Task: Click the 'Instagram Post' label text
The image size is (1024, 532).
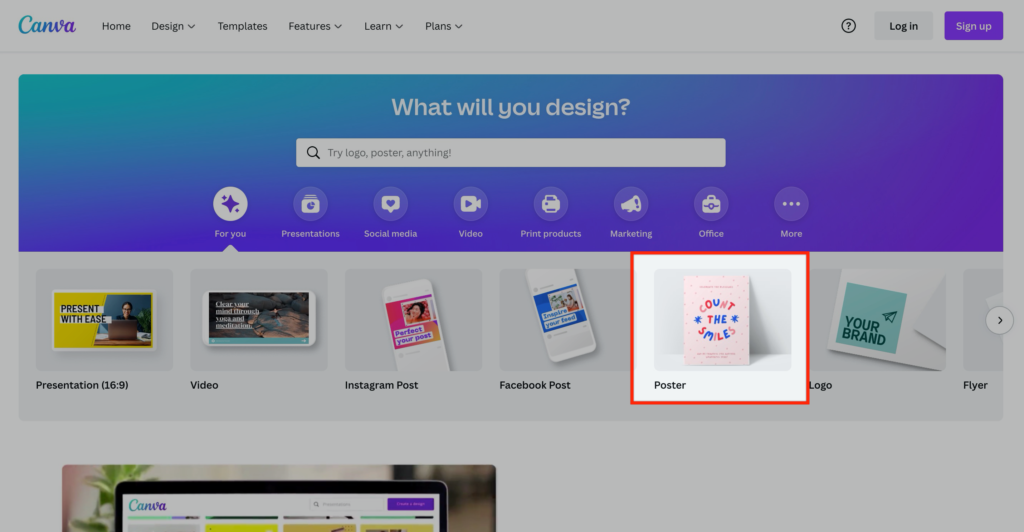Action: click(x=381, y=385)
